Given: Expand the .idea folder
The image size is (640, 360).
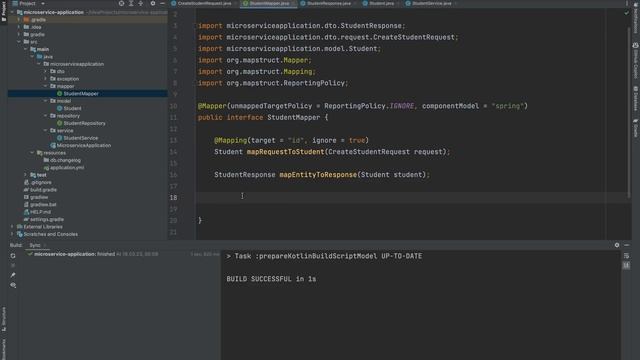Looking at the screenshot, I should click(x=19, y=27).
